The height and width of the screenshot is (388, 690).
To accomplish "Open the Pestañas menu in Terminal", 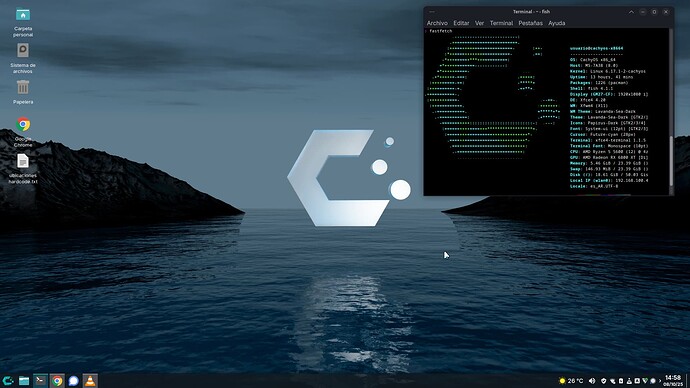I will (530, 23).
